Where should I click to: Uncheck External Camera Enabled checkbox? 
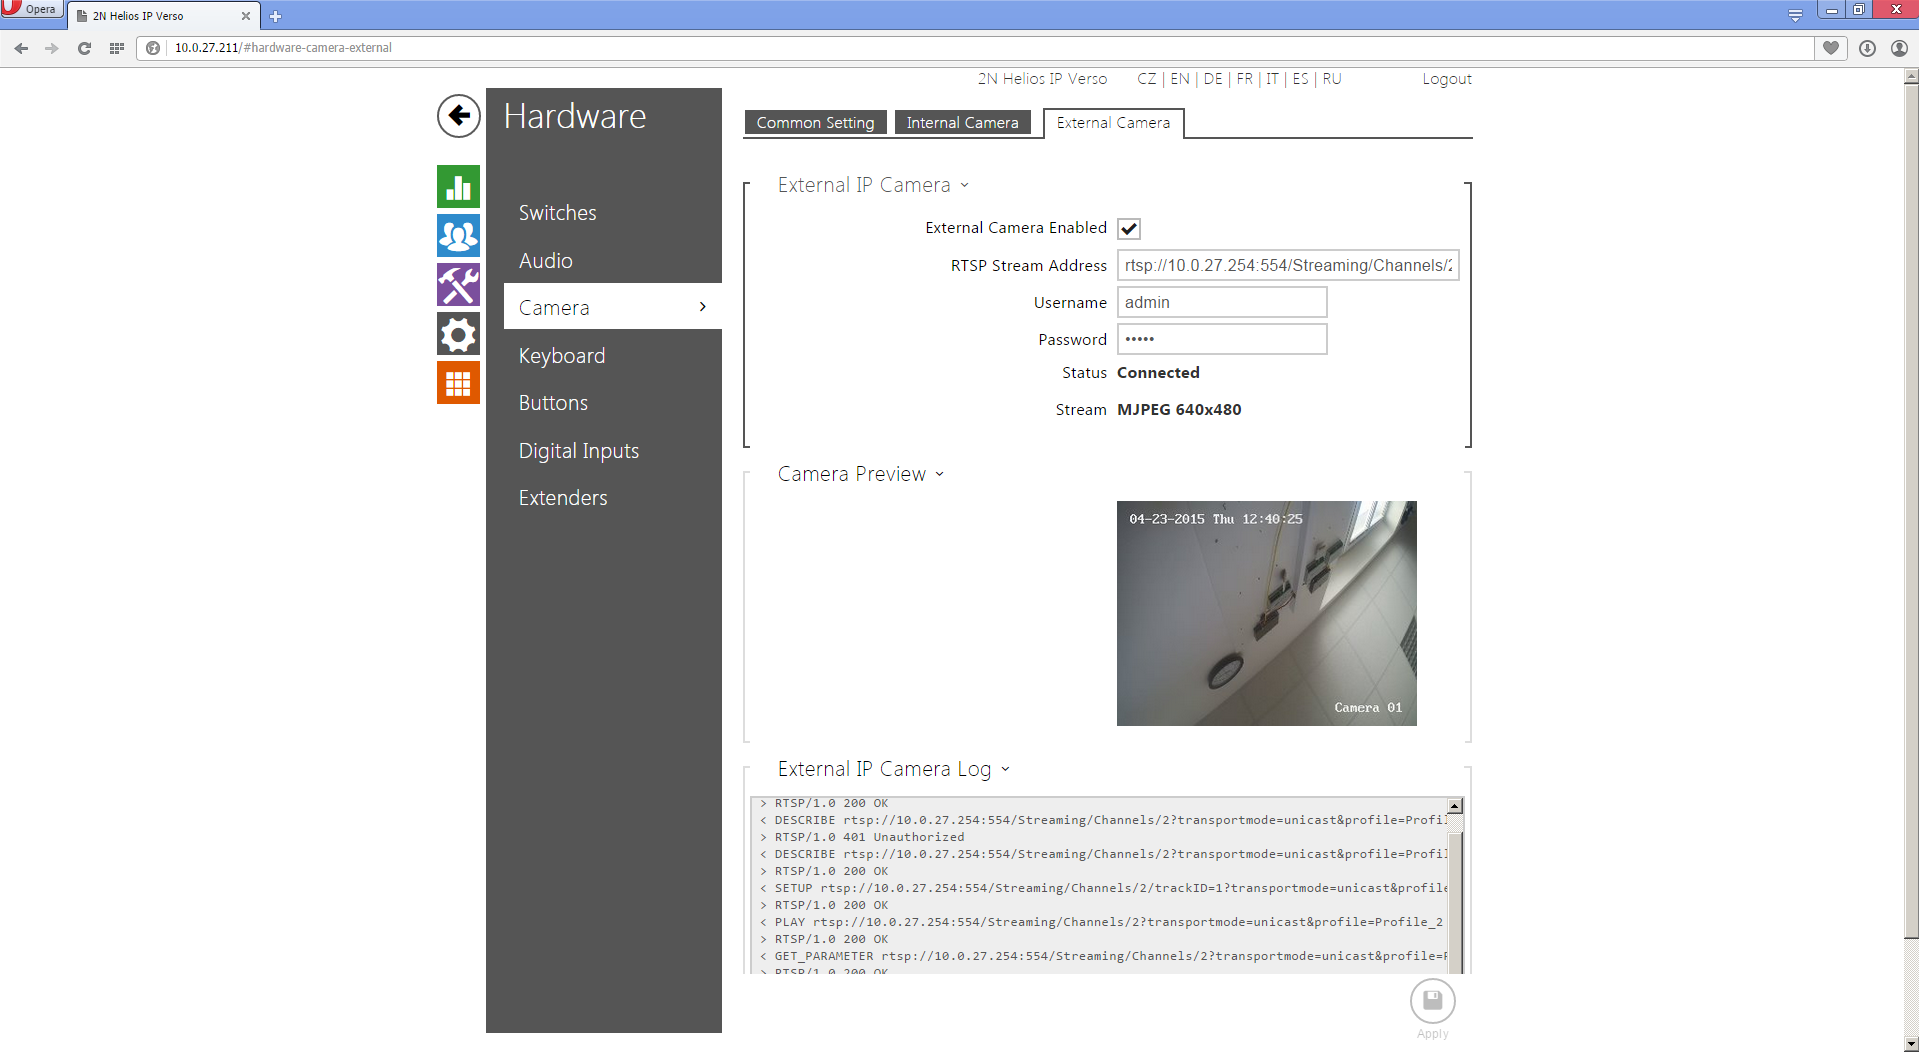1129,229
